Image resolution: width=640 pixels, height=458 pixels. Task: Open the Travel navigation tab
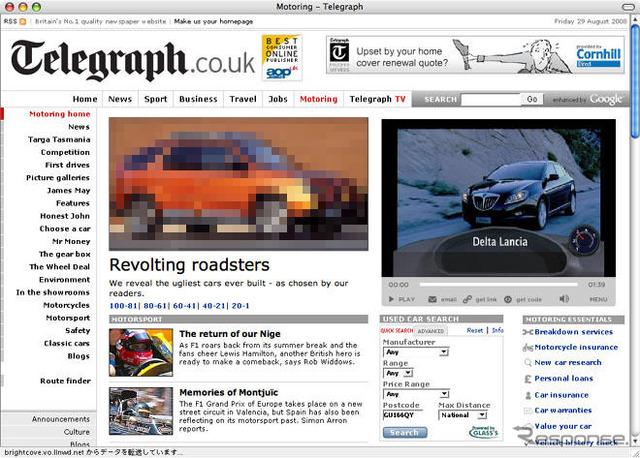click(243, 99)
